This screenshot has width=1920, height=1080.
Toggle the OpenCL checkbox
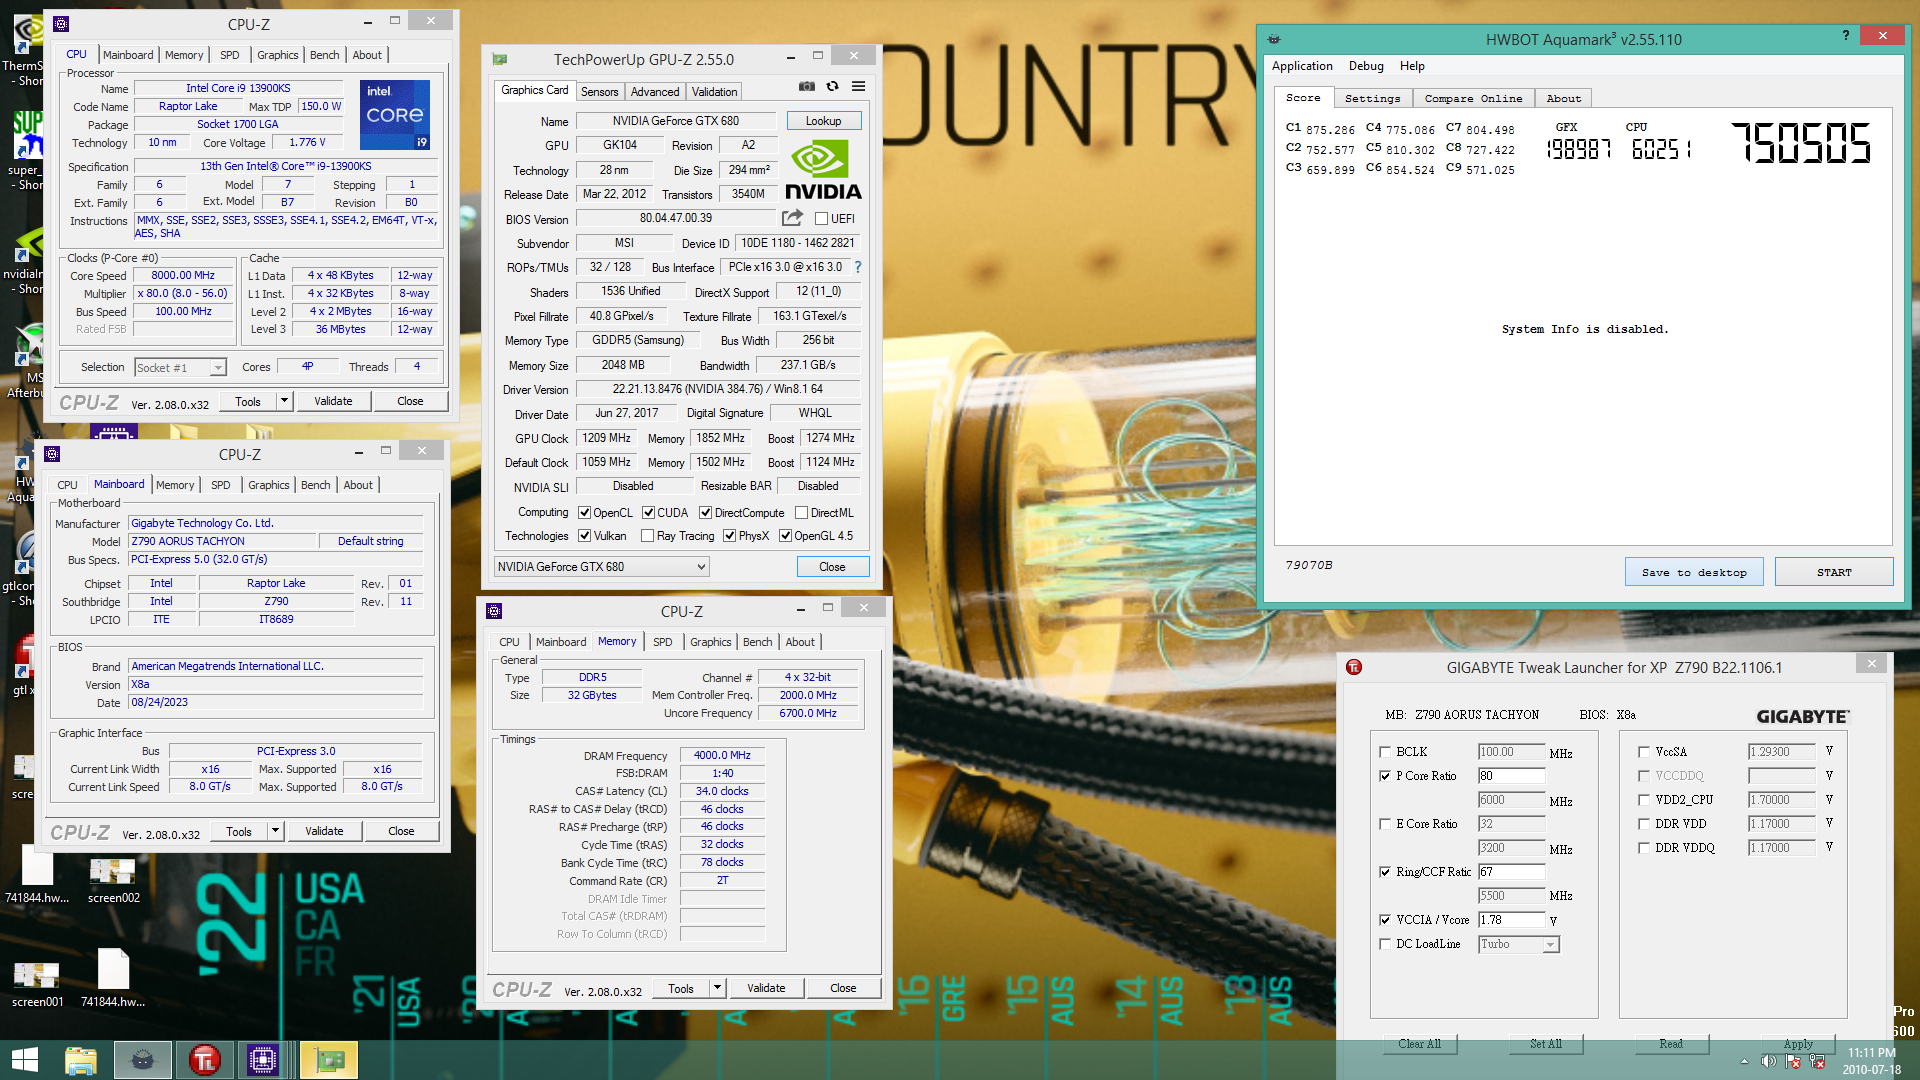(x=585, y=513)
